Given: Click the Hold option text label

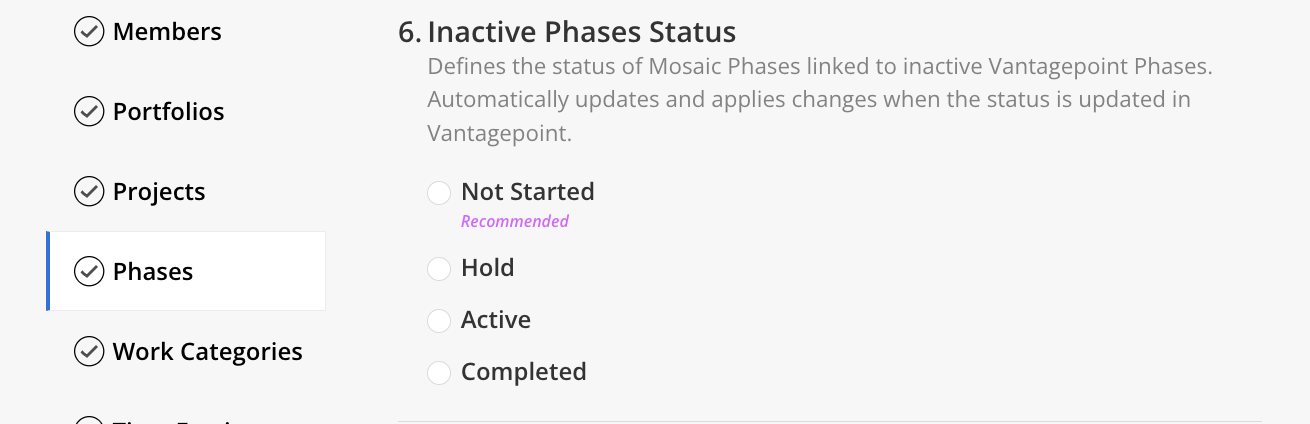Looking at the screenshot, I should [487, 268].
